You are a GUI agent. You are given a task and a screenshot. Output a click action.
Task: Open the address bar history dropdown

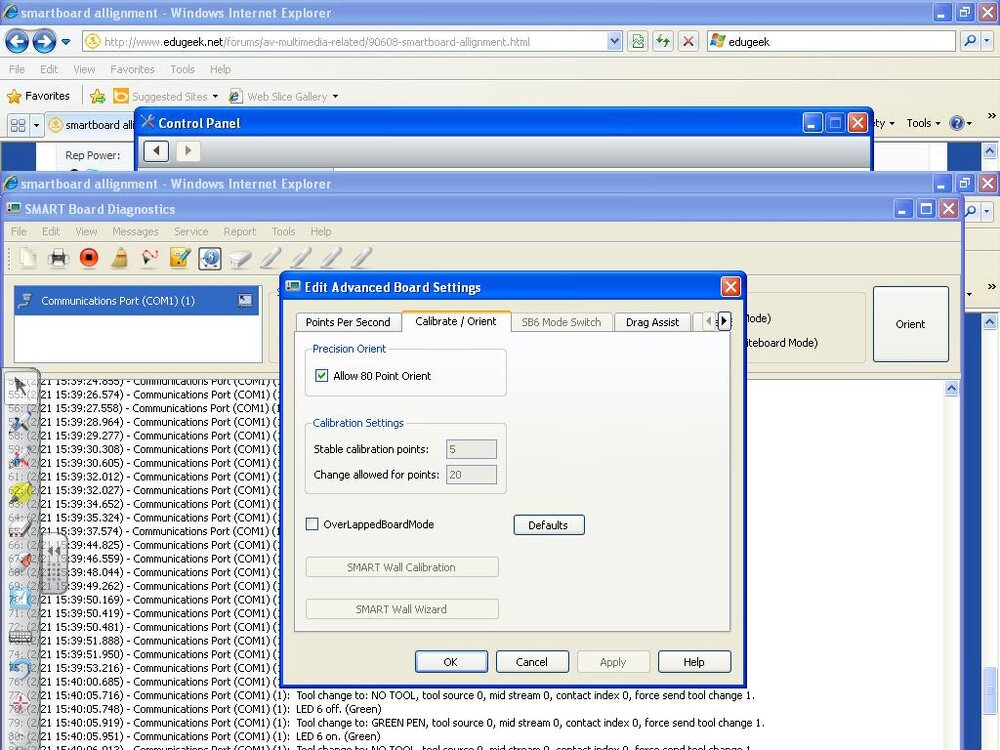coord(614,41)
